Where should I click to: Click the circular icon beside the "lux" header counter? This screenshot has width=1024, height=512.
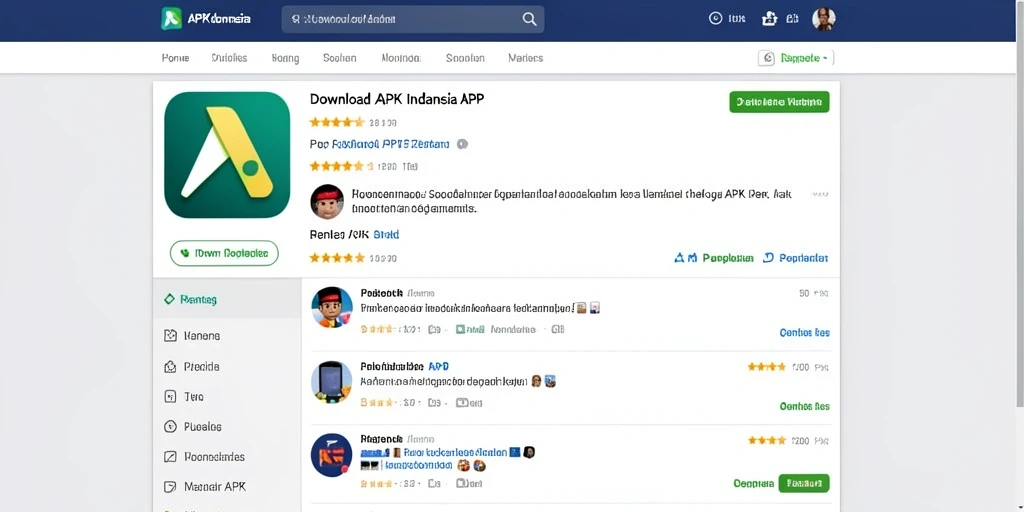[716, 19]
